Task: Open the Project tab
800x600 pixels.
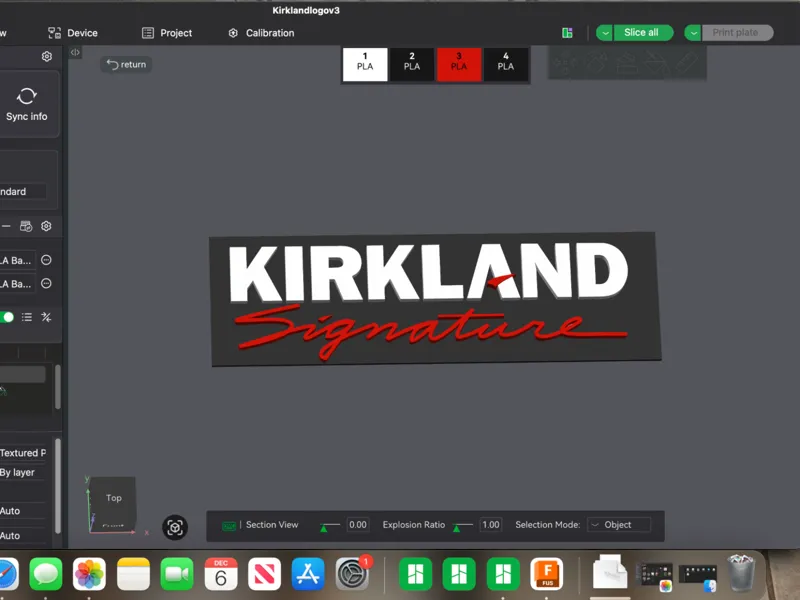Action: [167, 33]
